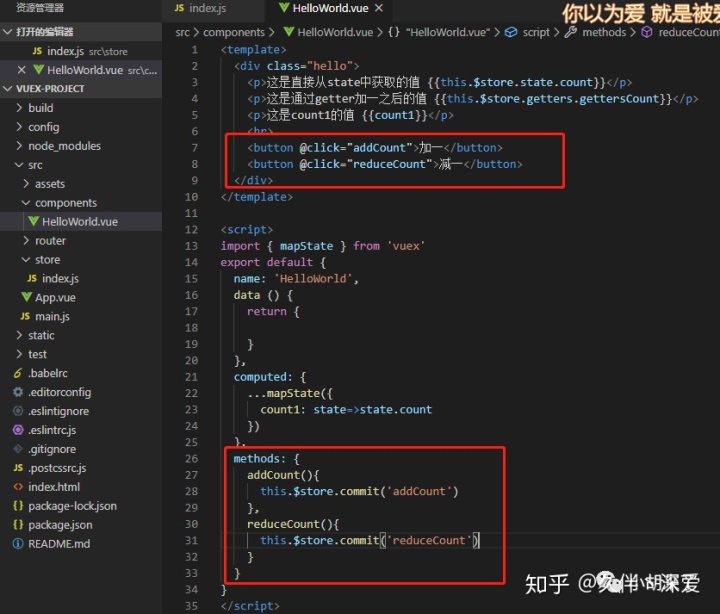The image size is (720, 614).
Task: Click the HelloWorld.vue breadcrumb segment
Action: pos(335,32)
